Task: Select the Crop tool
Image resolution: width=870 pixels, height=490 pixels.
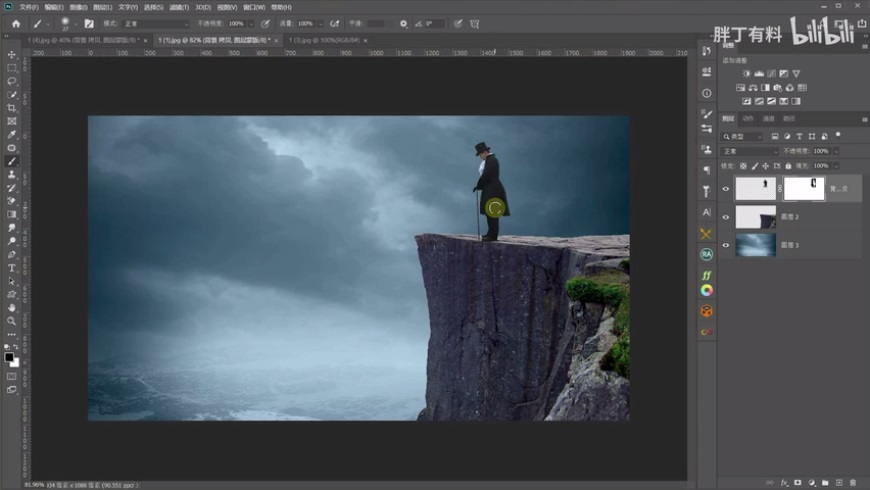Action: click(12, 108)
